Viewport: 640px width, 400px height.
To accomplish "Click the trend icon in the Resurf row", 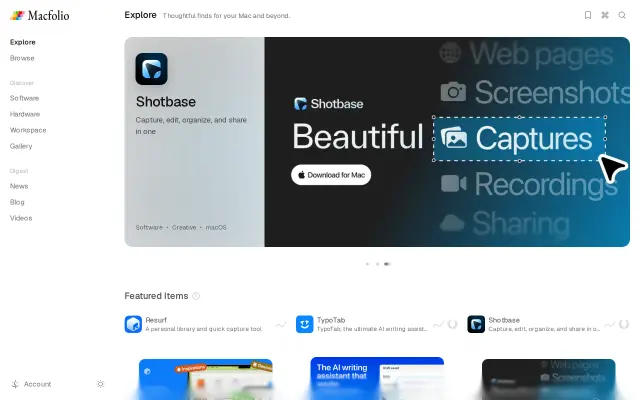I will tap(281, 324).
